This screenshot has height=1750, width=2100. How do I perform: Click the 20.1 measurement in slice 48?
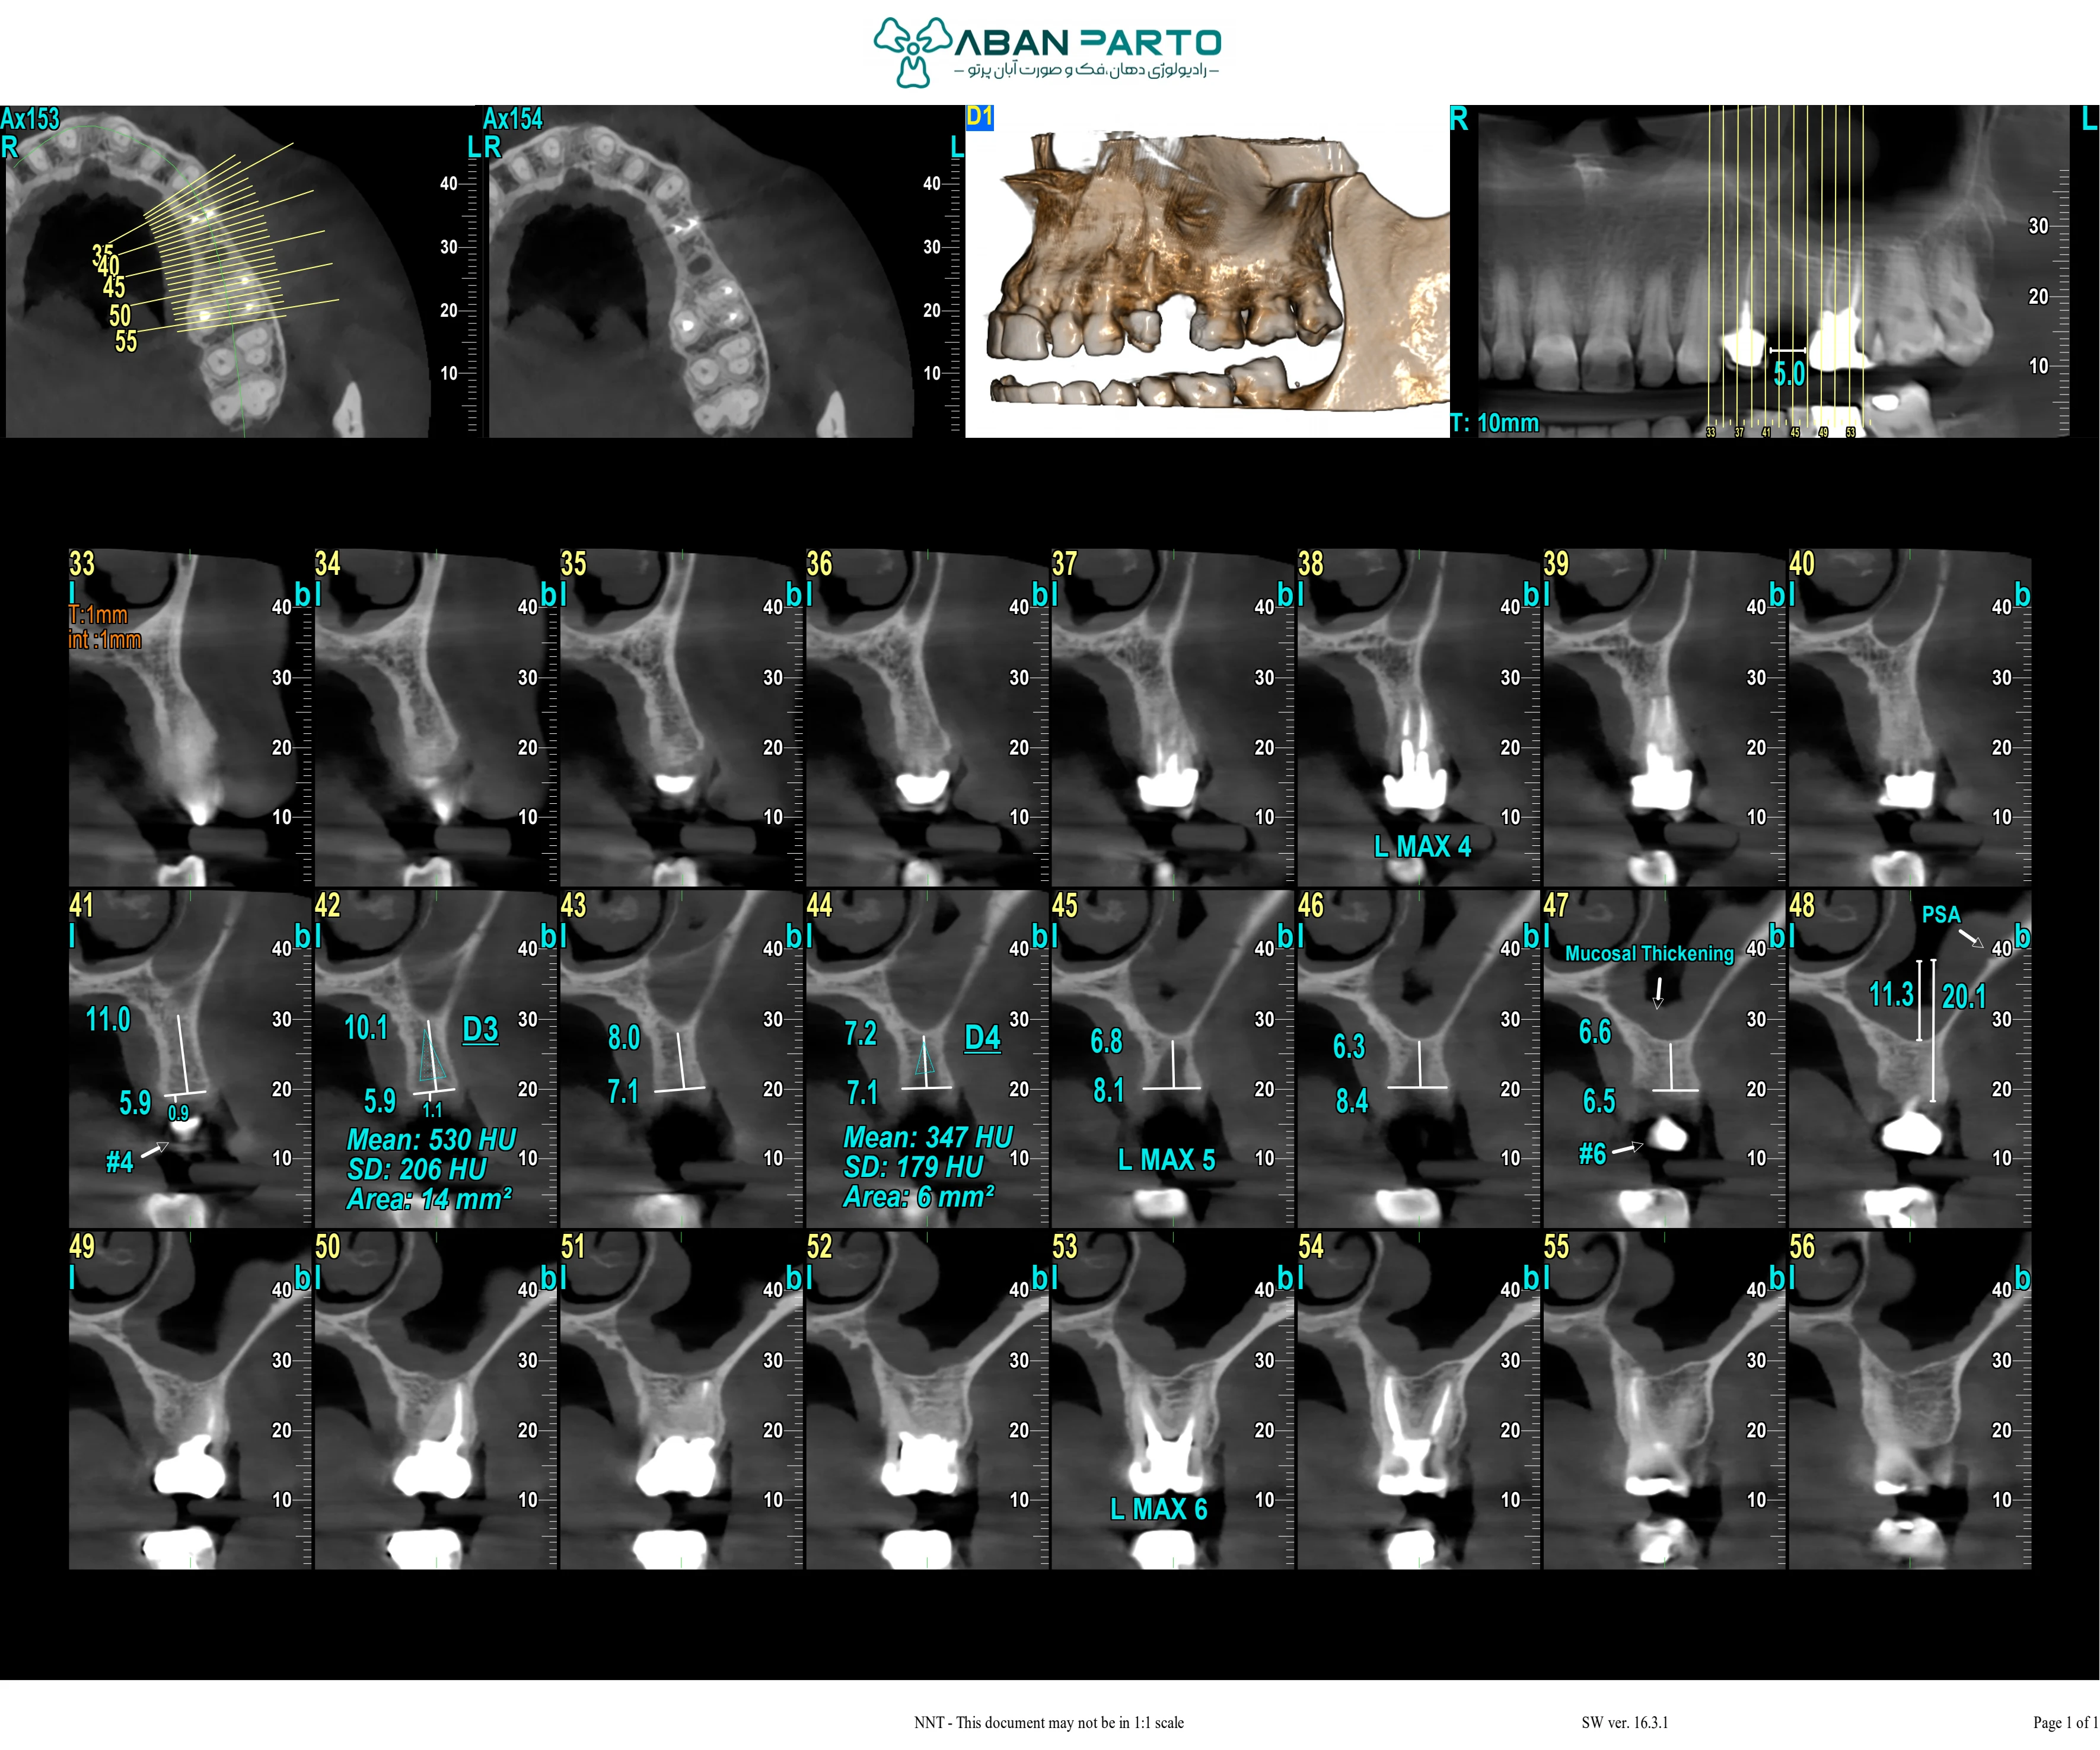pyautogui.click(x=1963, y=996)
